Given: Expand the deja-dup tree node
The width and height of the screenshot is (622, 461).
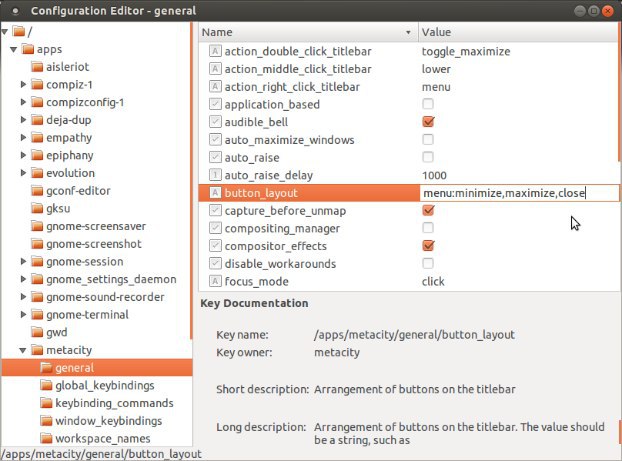Looking at the screenshot, I should [23, 119].
